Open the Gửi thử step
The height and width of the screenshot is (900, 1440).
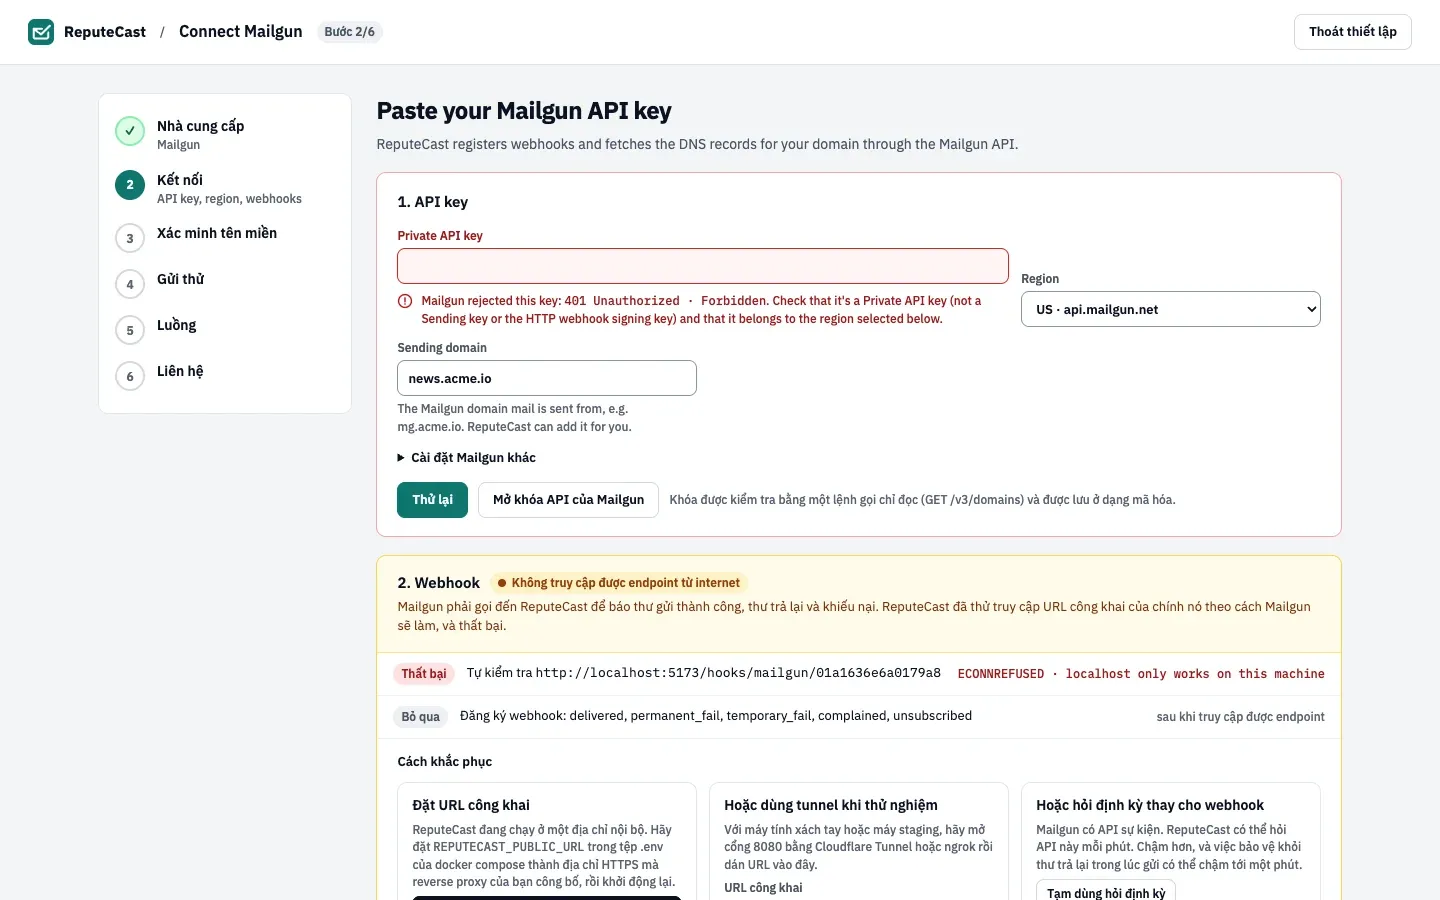(x=225, y=284)
